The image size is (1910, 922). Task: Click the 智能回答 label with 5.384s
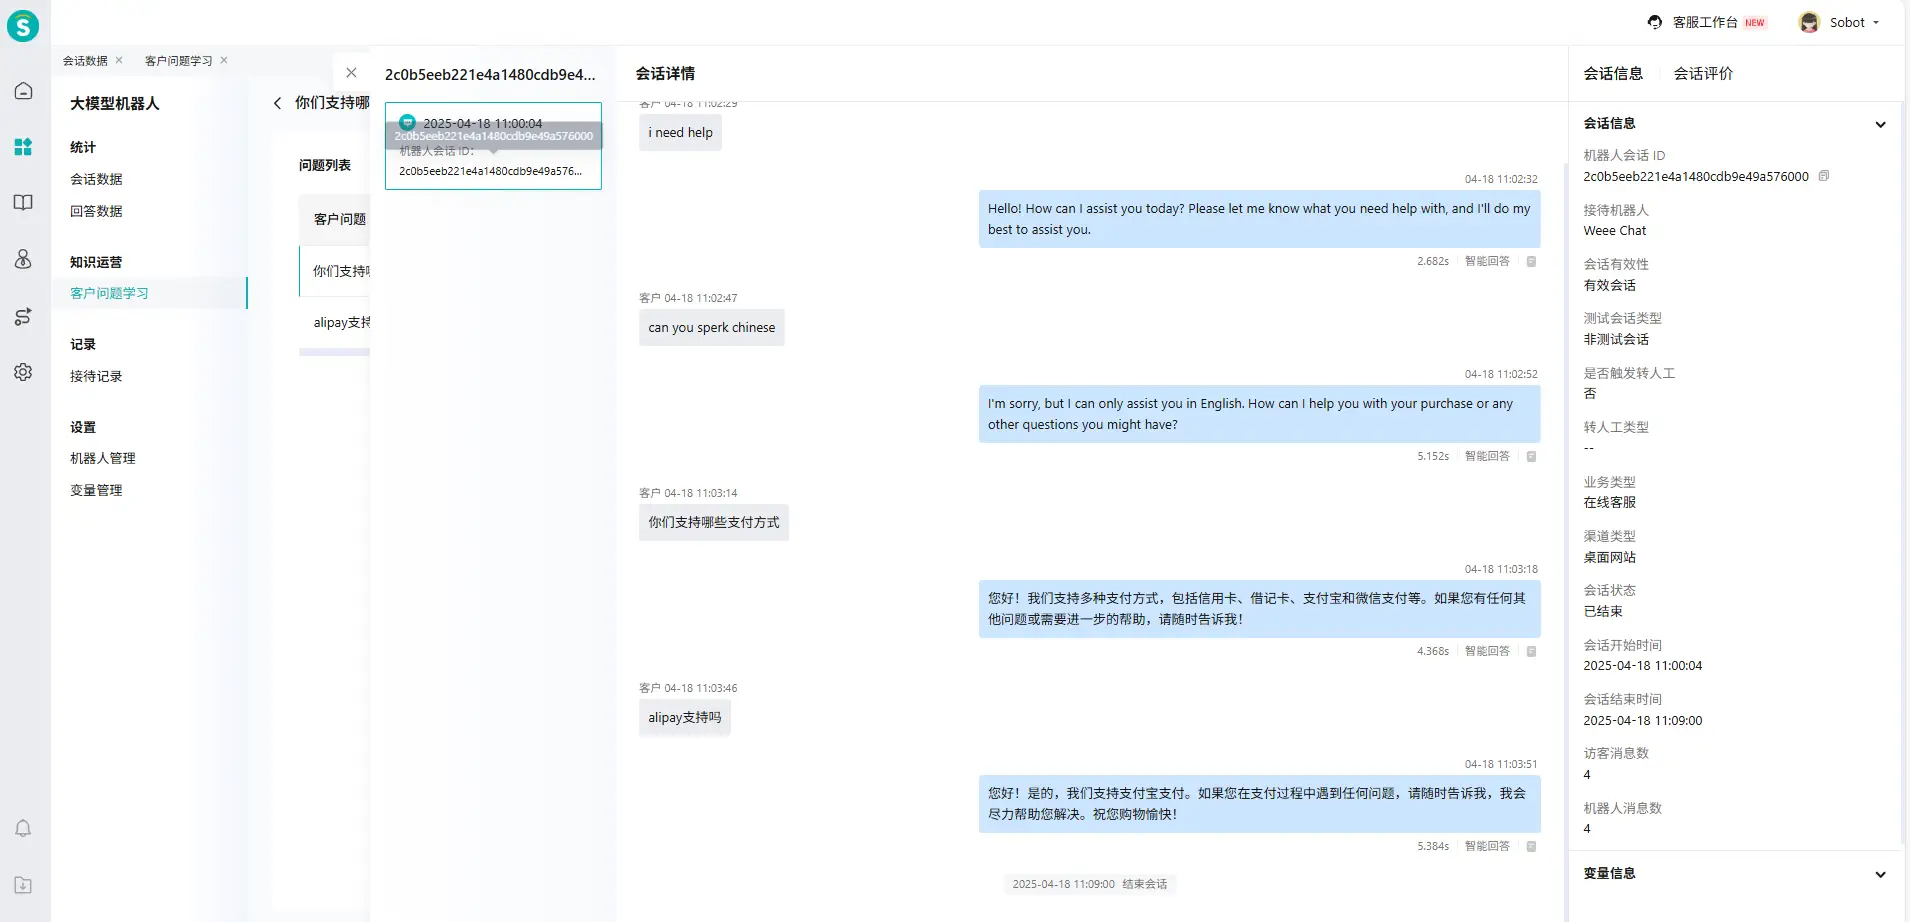(x=1487, y=846)
